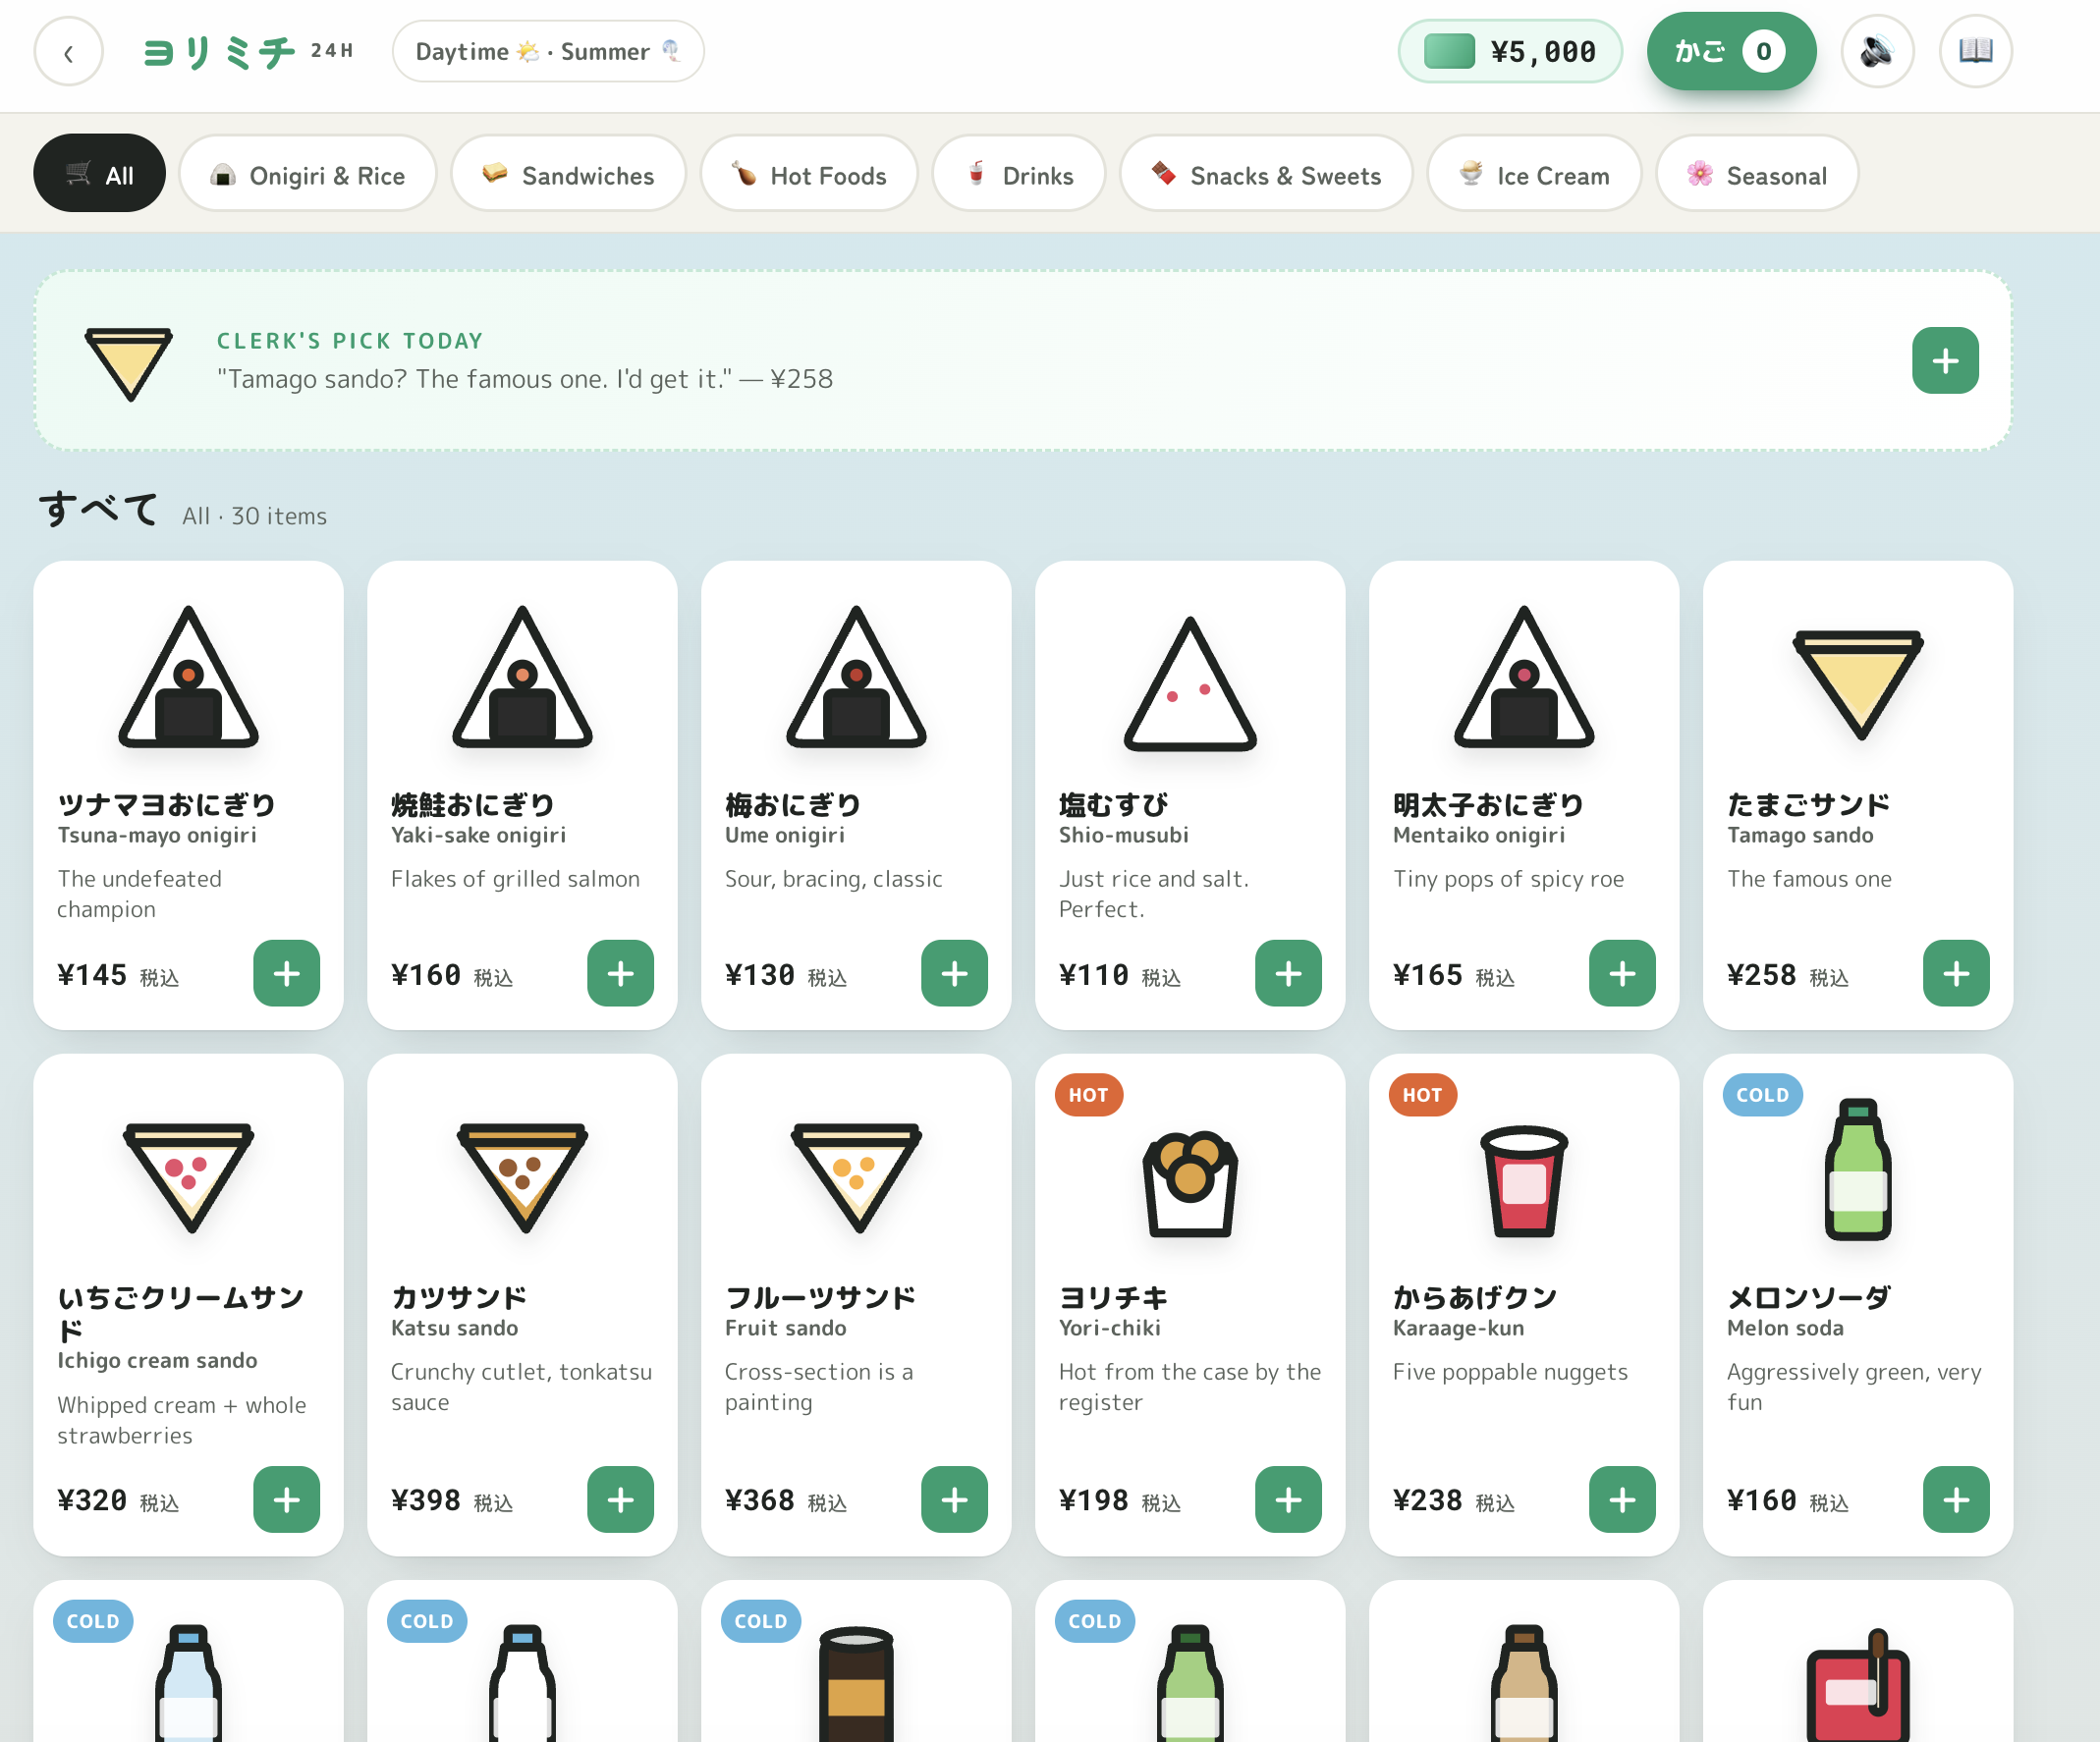Screen dimensions: 2100x1742
Task: Click the Shio-musubi rice ball illustration
Action: coord(1190,683)
